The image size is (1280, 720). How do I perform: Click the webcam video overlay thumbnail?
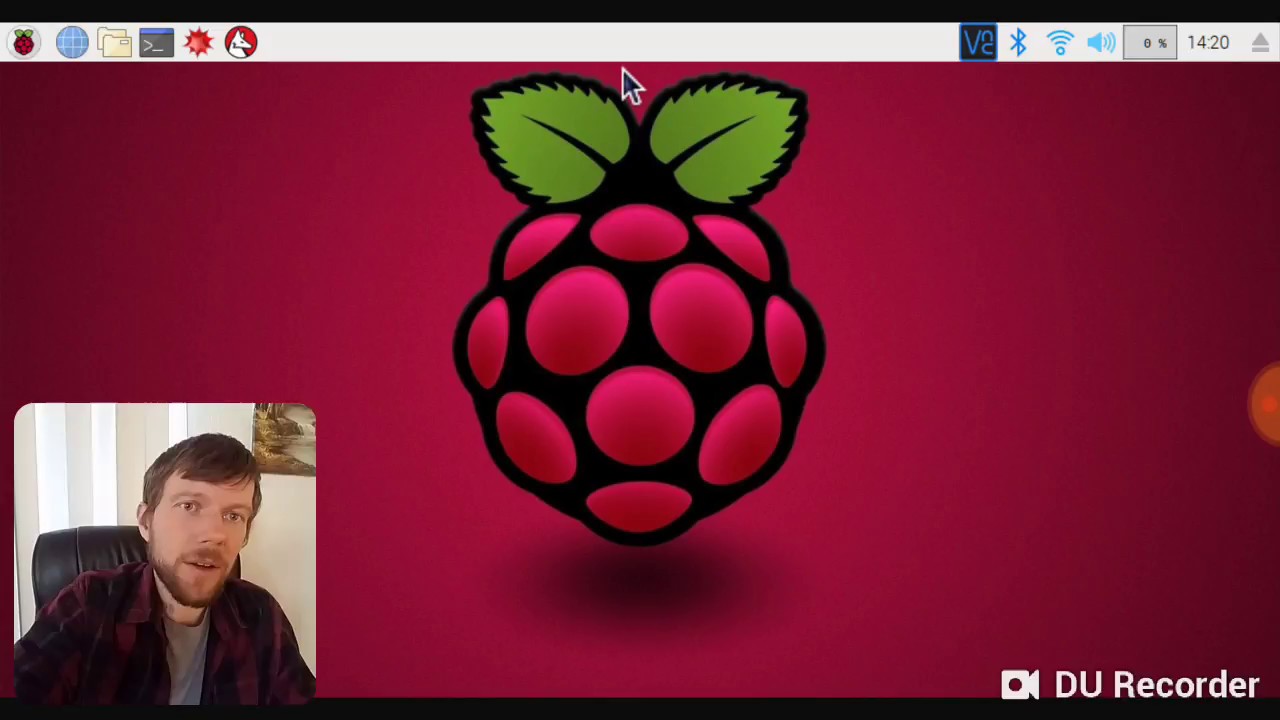tap(165, 553)
